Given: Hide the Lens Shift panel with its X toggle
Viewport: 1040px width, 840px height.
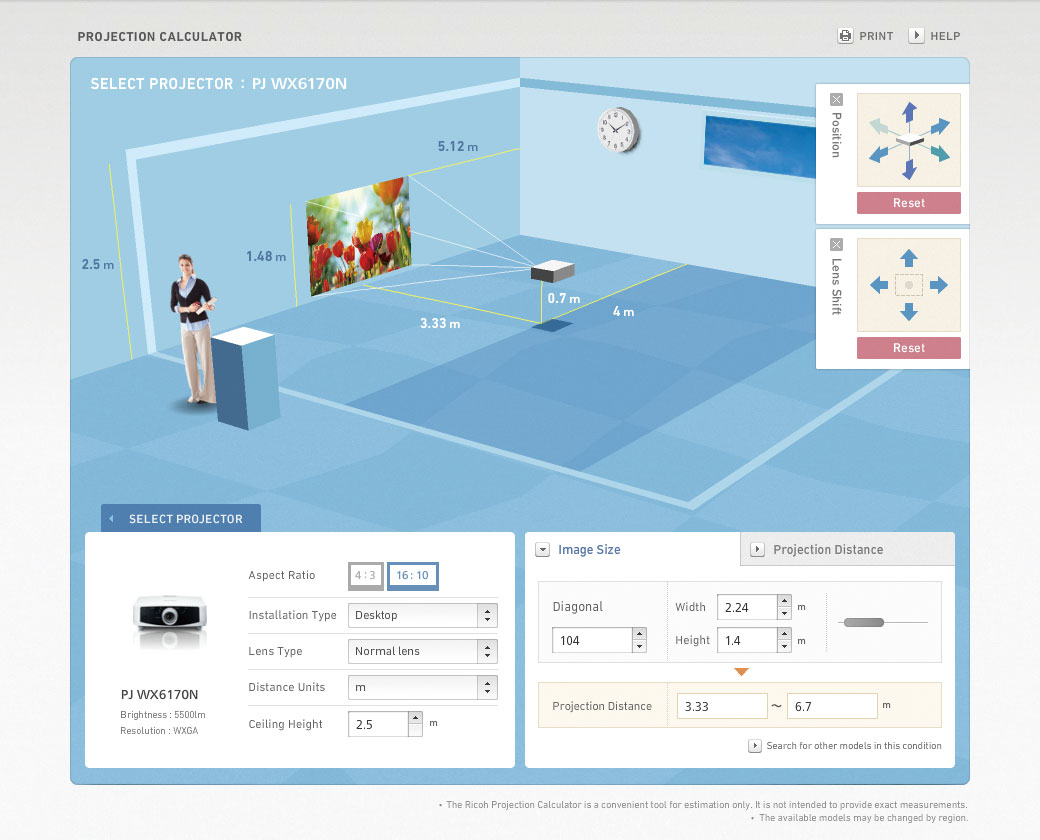Looking at the screenshot, I should pyautogui.click(x=835, y=245).
